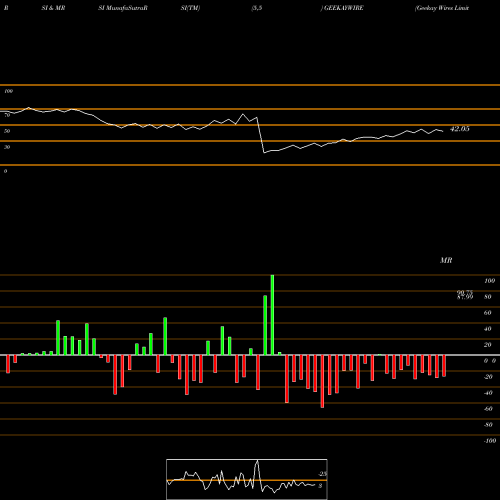500x500 pixels.
Task: Click the 'SI(TM)' header label
Action: tap(190, 8)
